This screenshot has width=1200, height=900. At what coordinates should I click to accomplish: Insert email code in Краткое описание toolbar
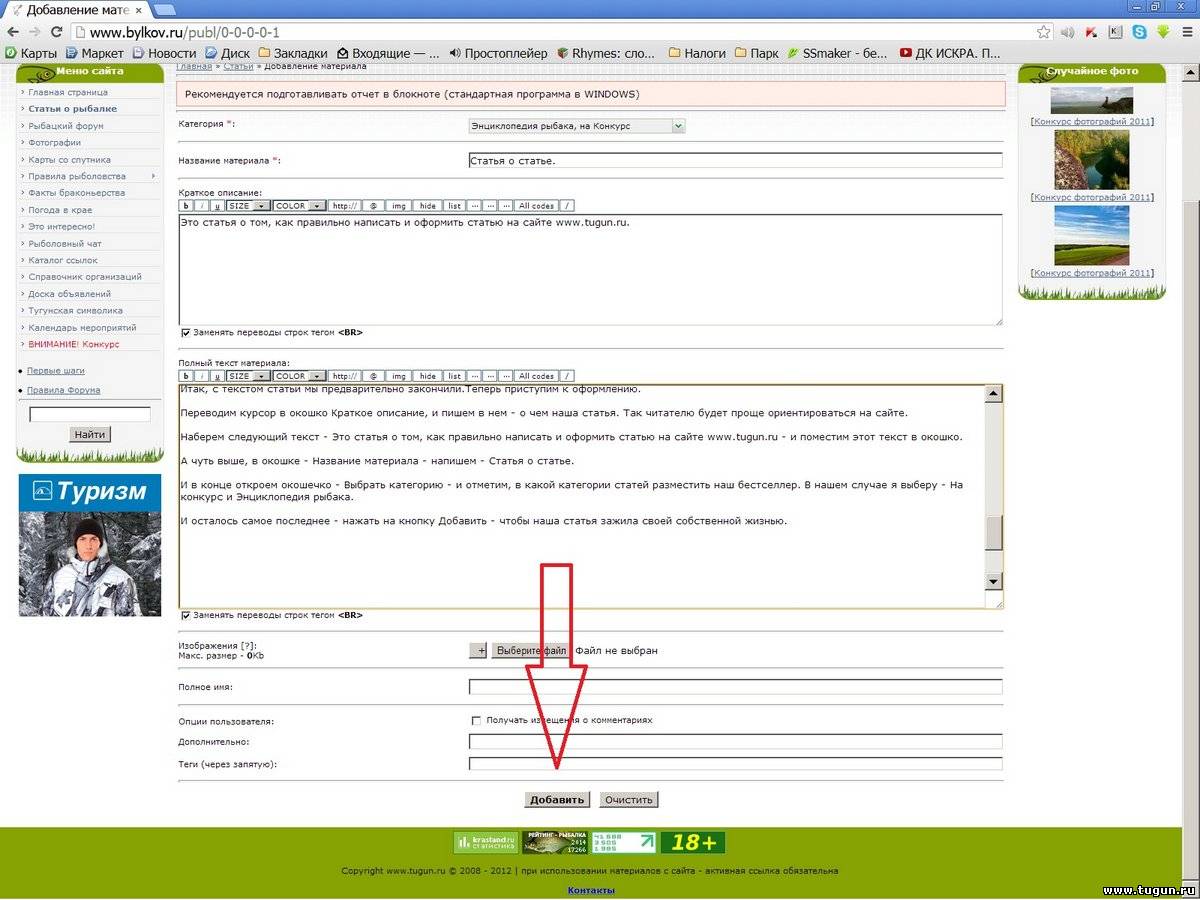[x=372, y=207]
